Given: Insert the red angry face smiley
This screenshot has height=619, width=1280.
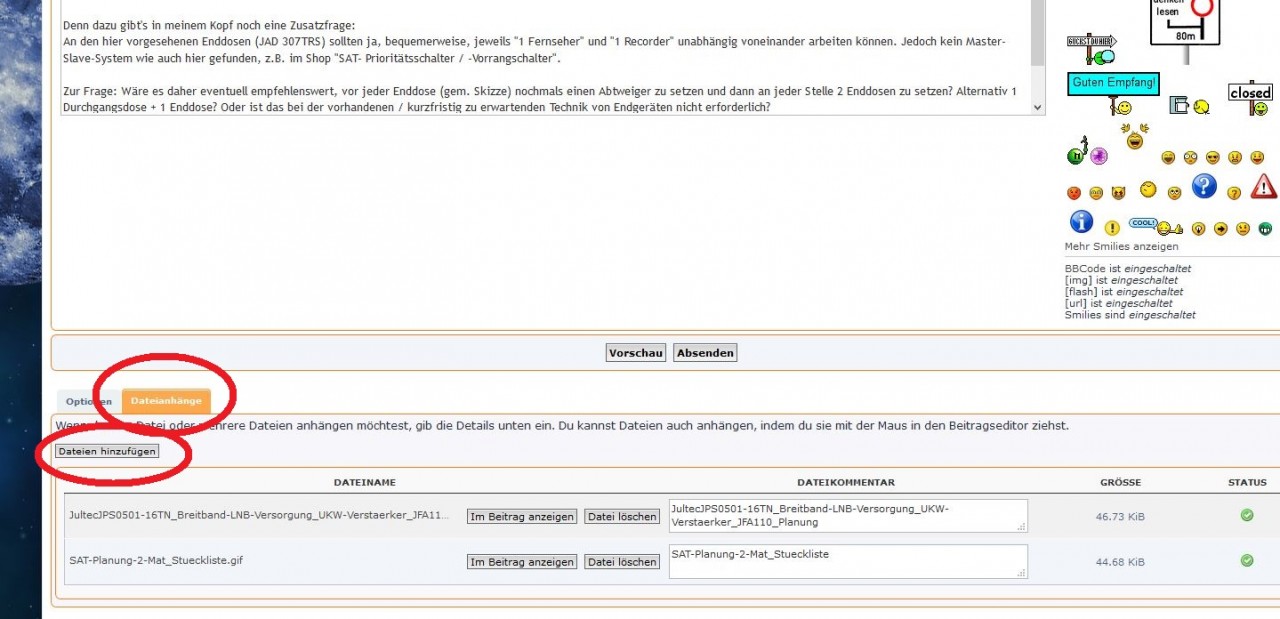Looking at the screenshot, I should tap(1074, 193).
